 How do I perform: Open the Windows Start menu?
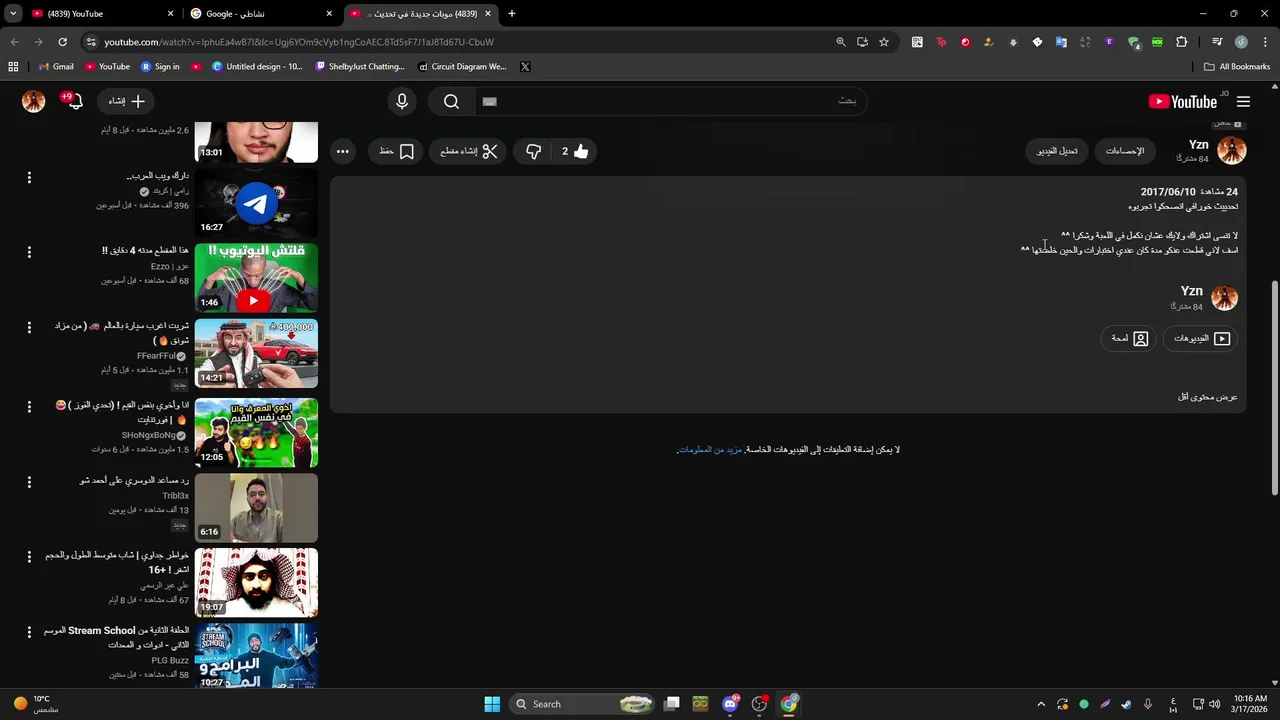point(492,704)
